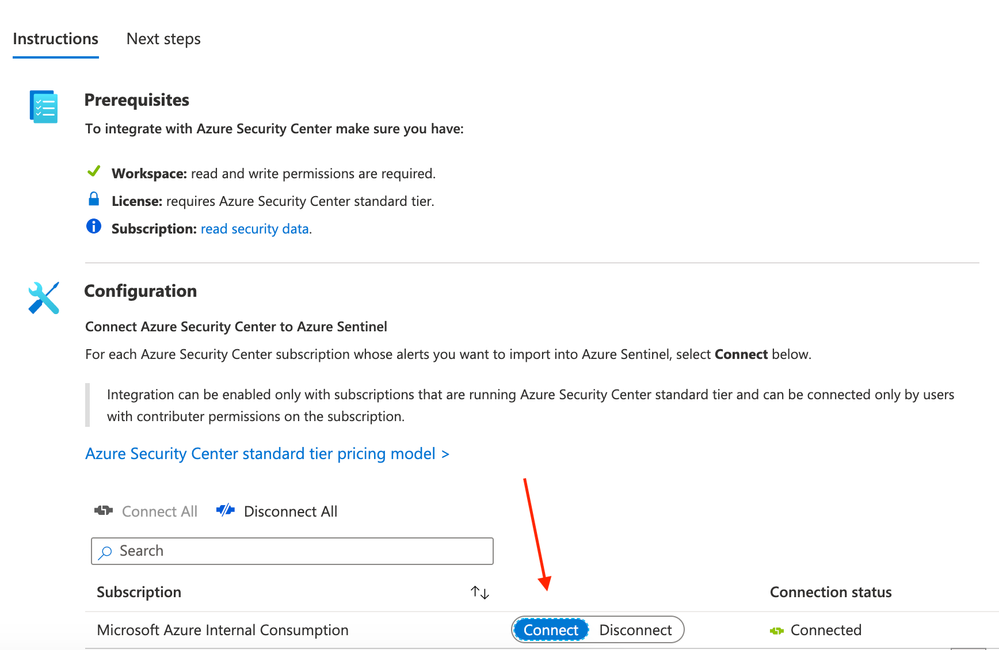
Task: Click the magnifier icon in Search box
Action: pyautogui.click(x=106, y=552)
